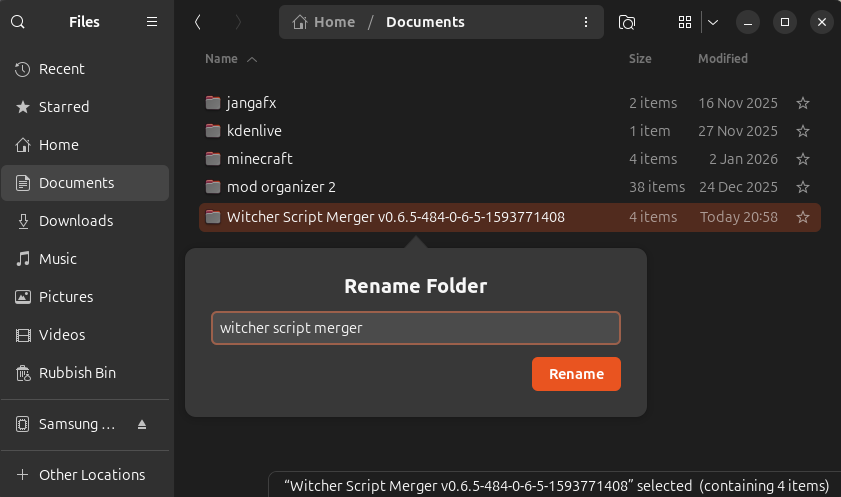Switch to grid view icon
This screenshot has width=841, height=497.
coord(685,22)
